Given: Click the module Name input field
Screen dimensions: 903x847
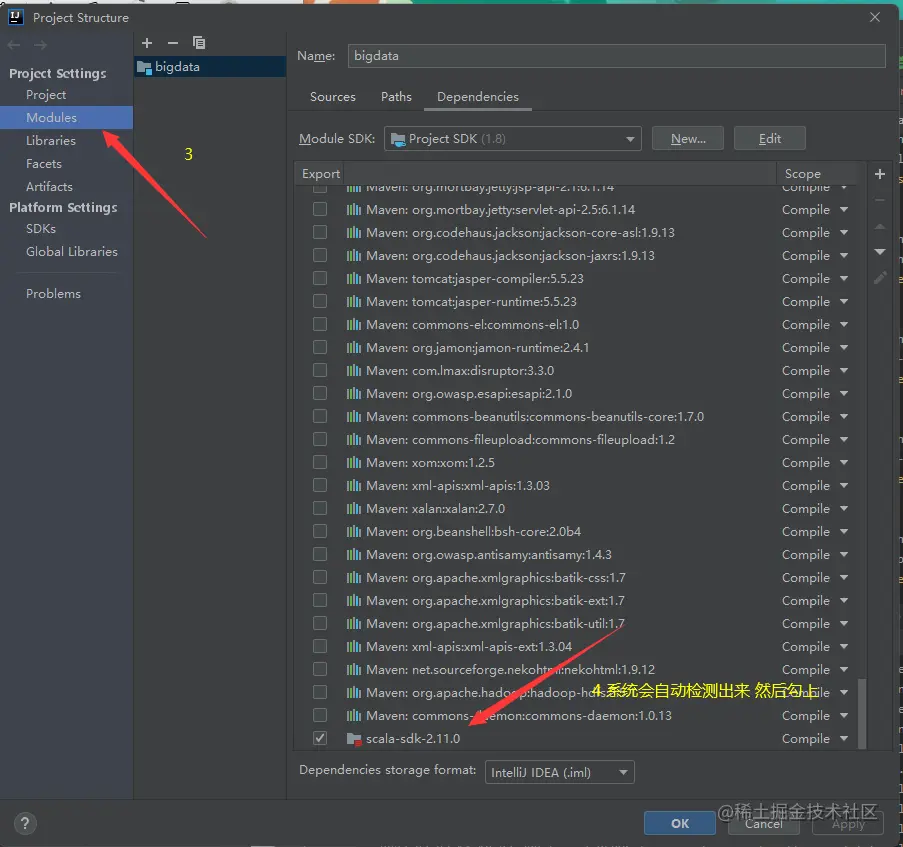Looking at the screenshot, I should coord(616,56).
